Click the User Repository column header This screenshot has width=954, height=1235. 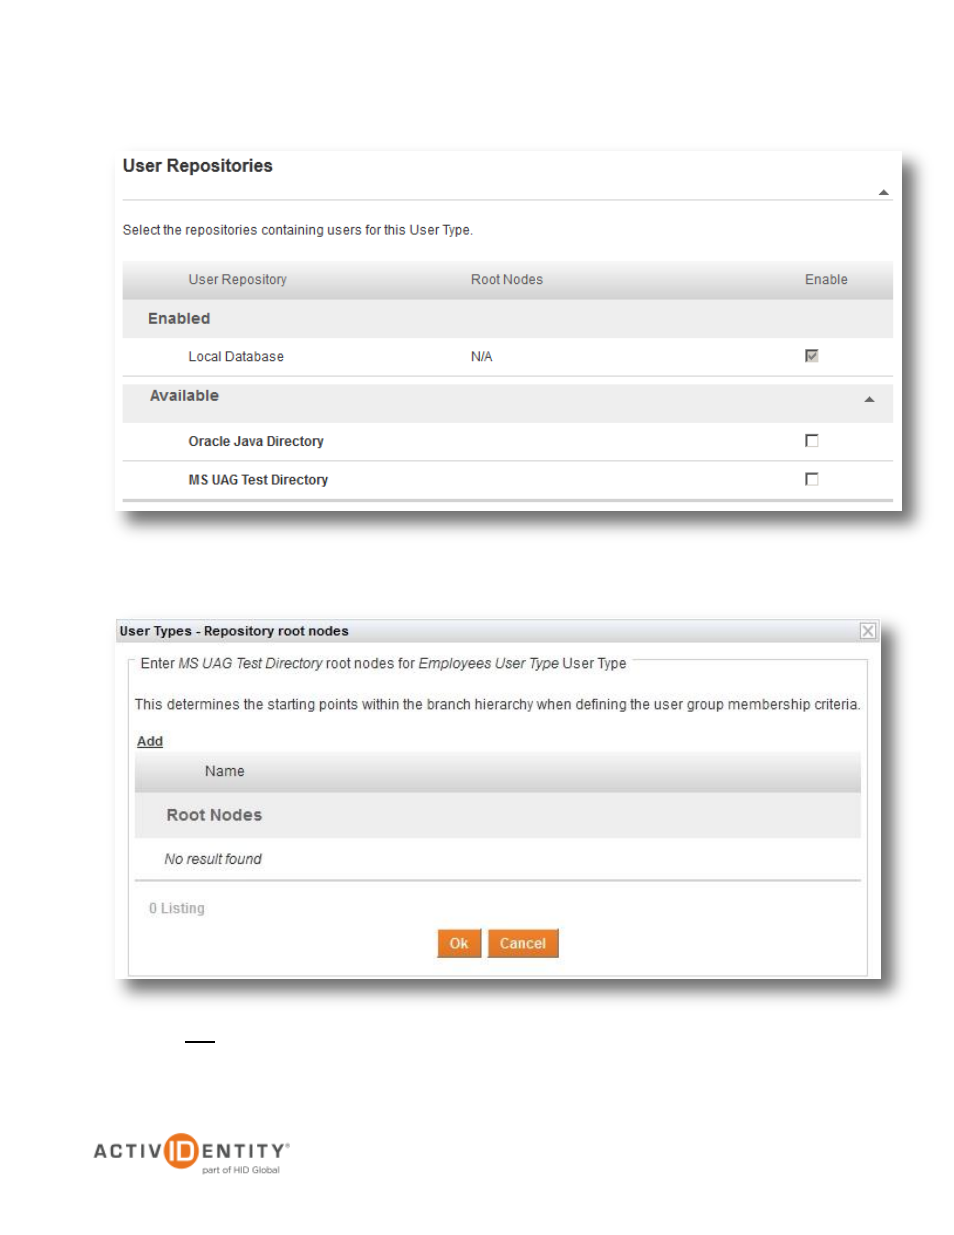click(238, 280)
